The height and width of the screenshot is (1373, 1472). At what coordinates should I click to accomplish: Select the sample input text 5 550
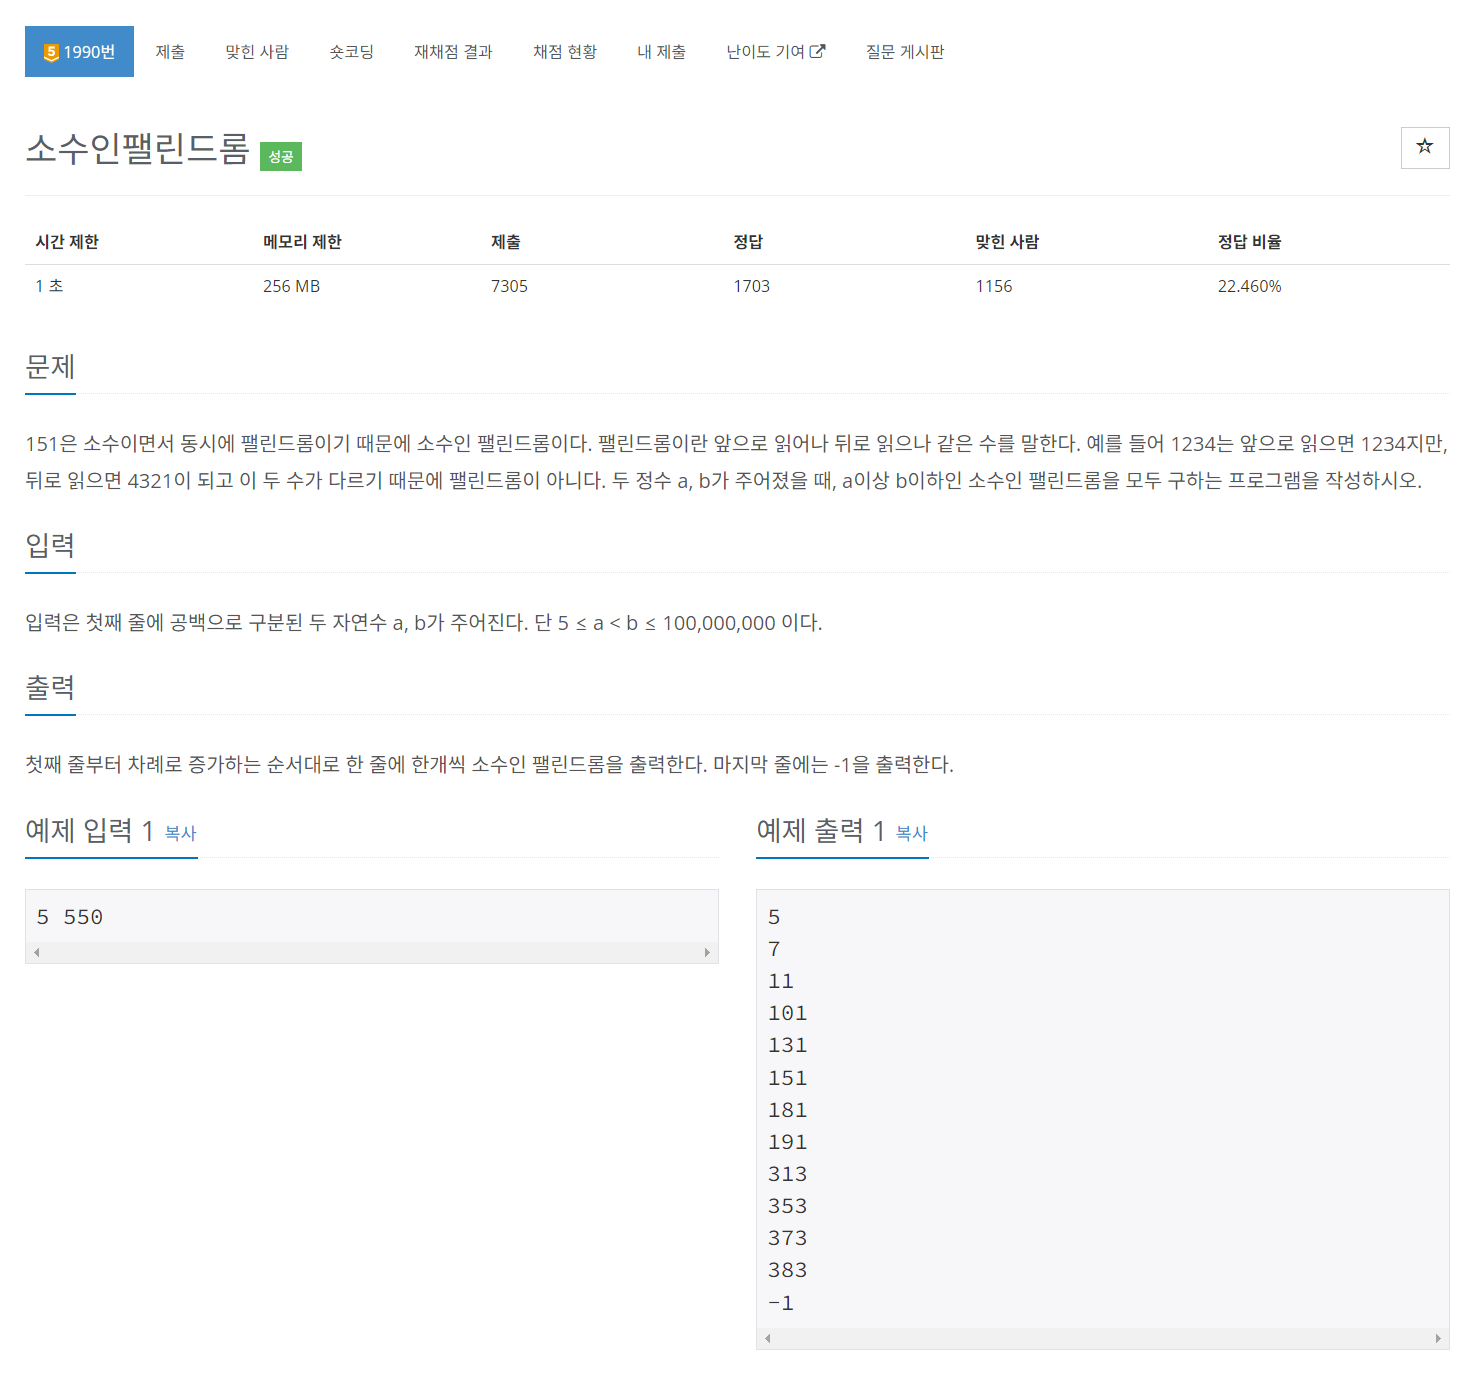(x=70, y=916)
